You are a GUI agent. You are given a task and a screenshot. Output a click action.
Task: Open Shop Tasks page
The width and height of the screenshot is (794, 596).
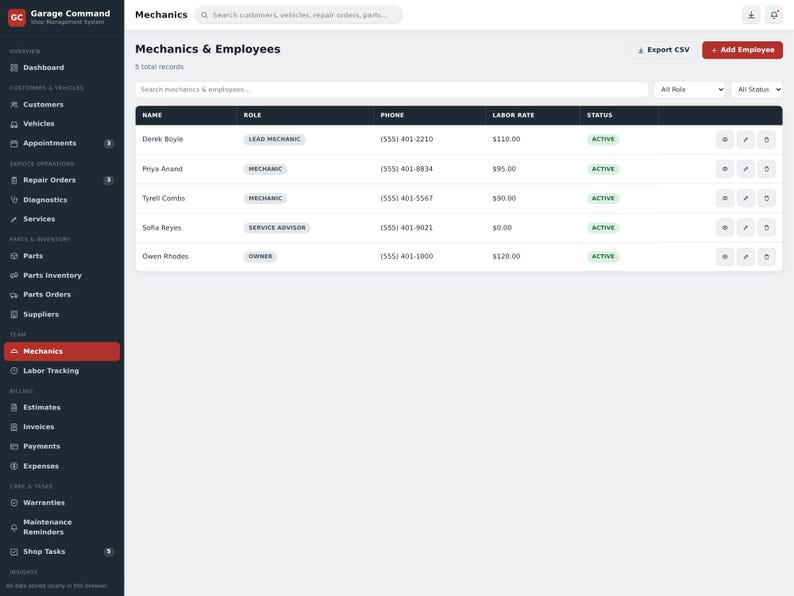[x=62, y=552]
